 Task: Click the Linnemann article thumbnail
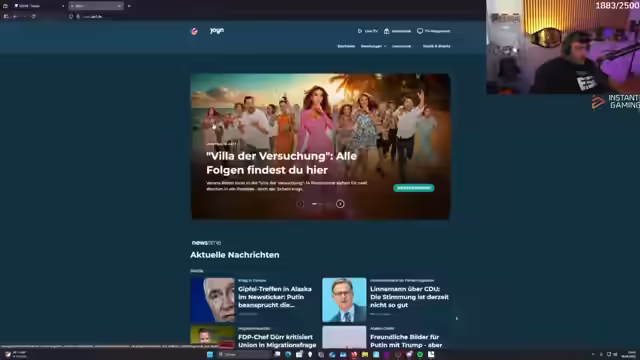pos(344,300)
